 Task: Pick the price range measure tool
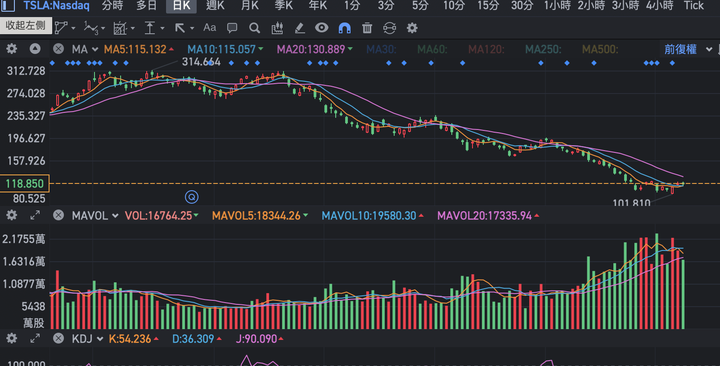[x=150, y=28]
